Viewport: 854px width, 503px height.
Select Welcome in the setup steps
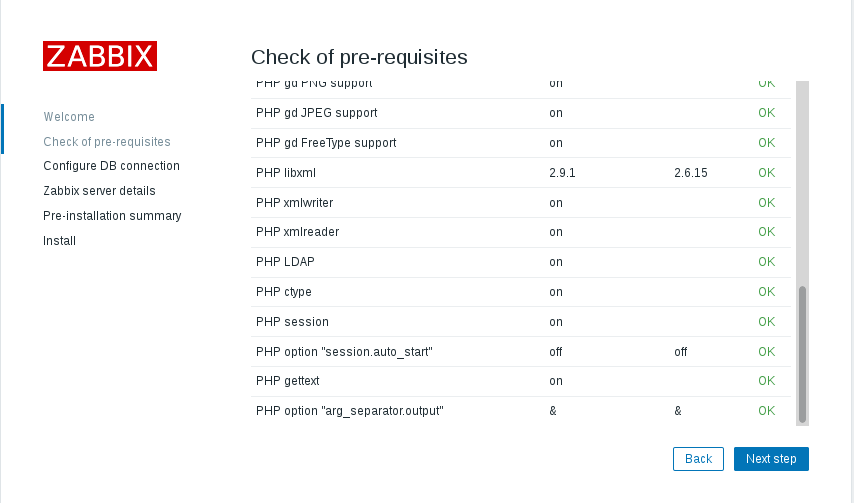click(69, 117)
